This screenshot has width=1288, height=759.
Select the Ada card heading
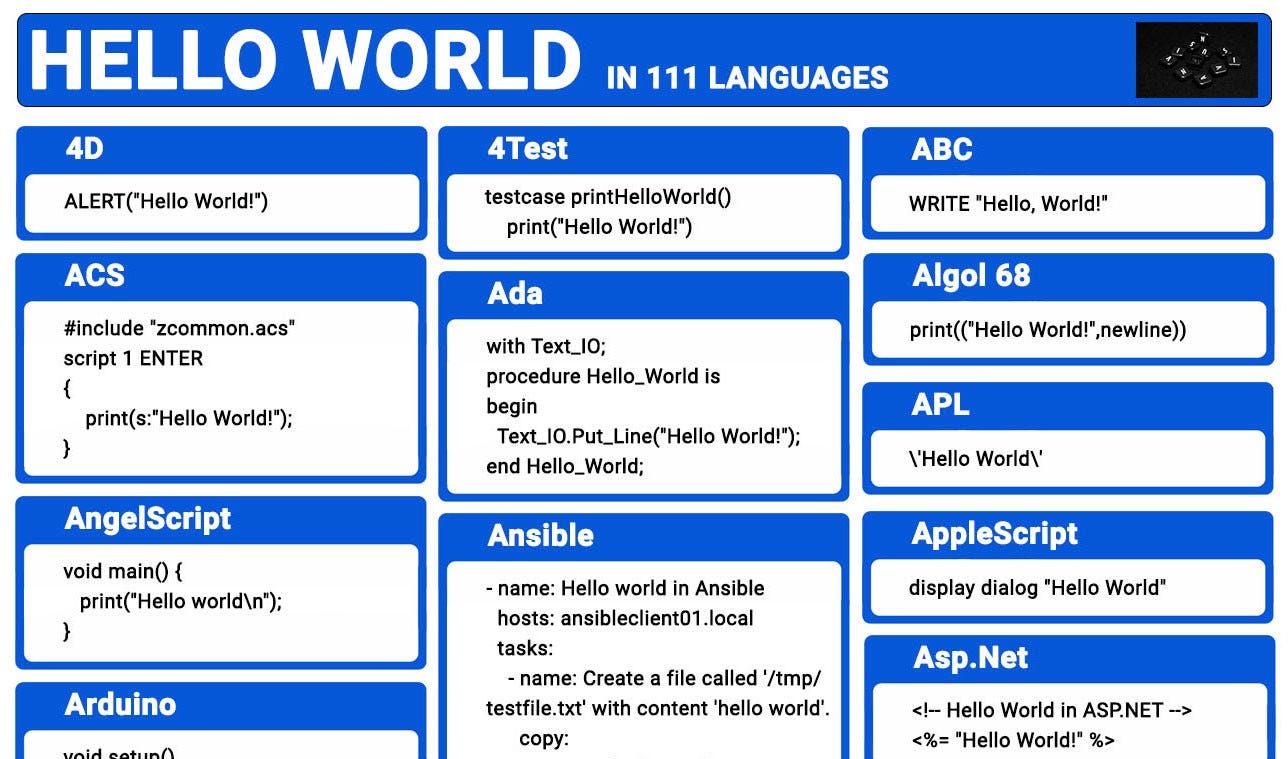pyautogui.click(x=515, y=294)
